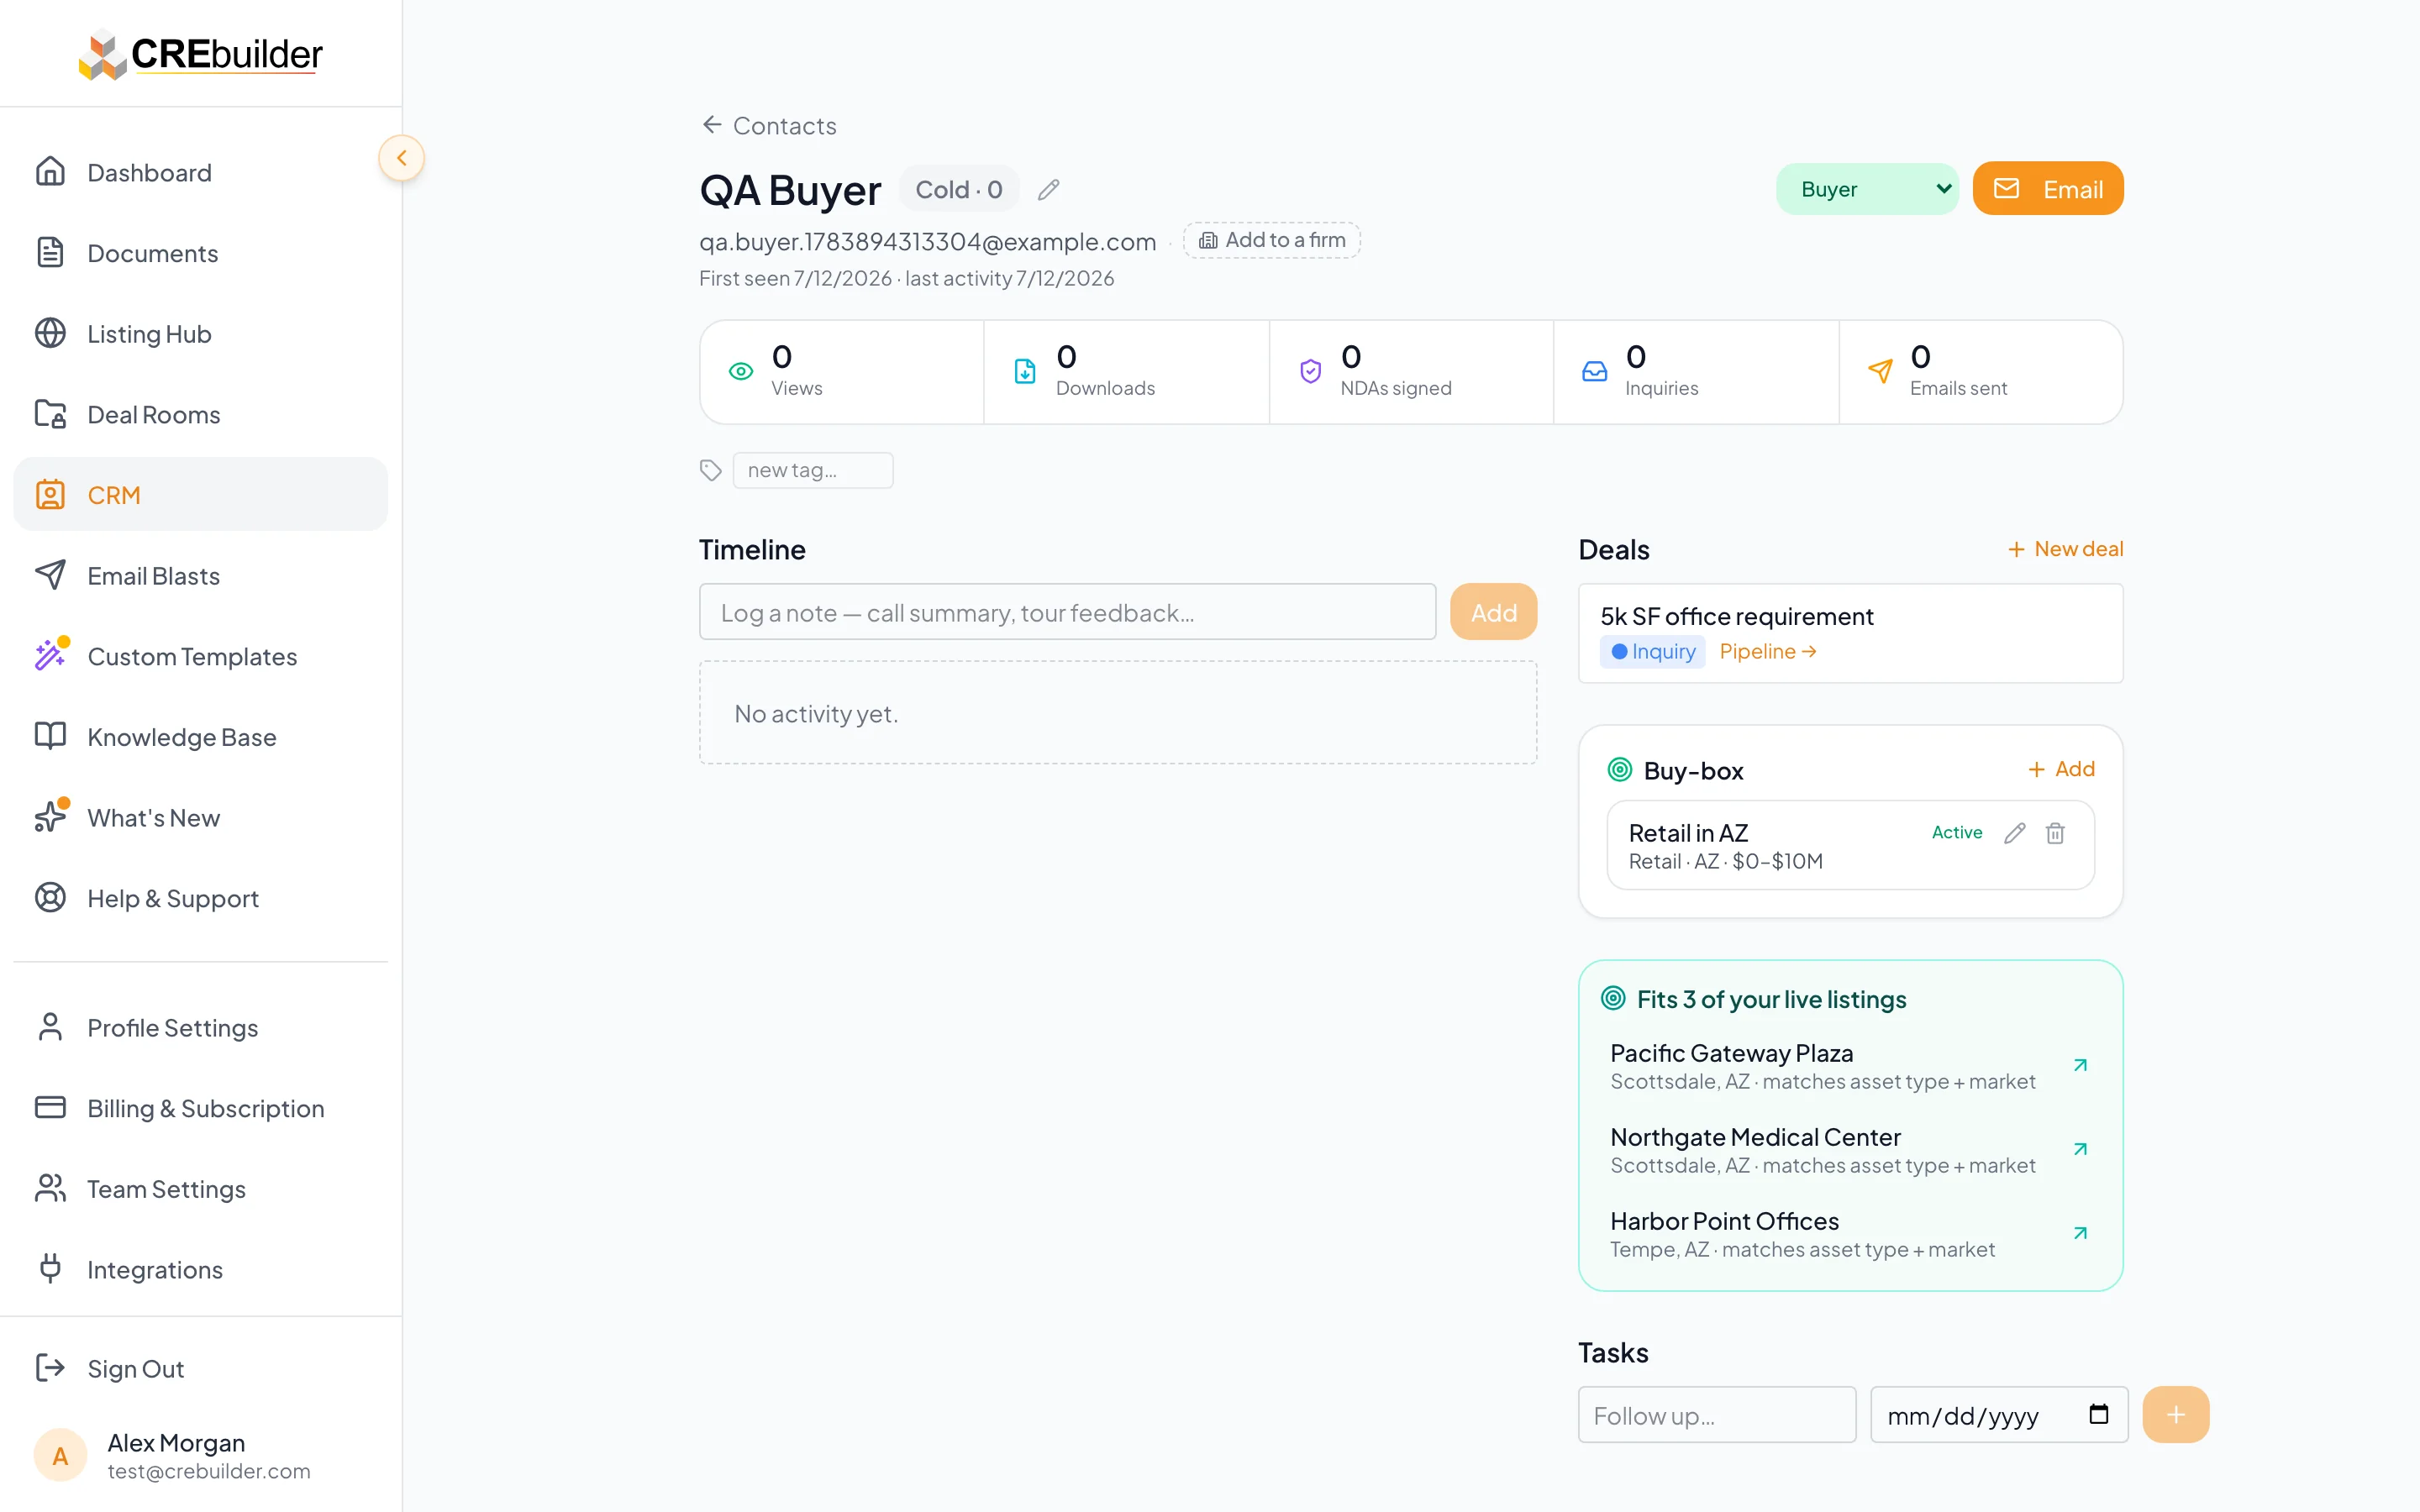The image size is (2420, 1512).
Task: Focus the Log a note field
Action: click(1068, 612)
